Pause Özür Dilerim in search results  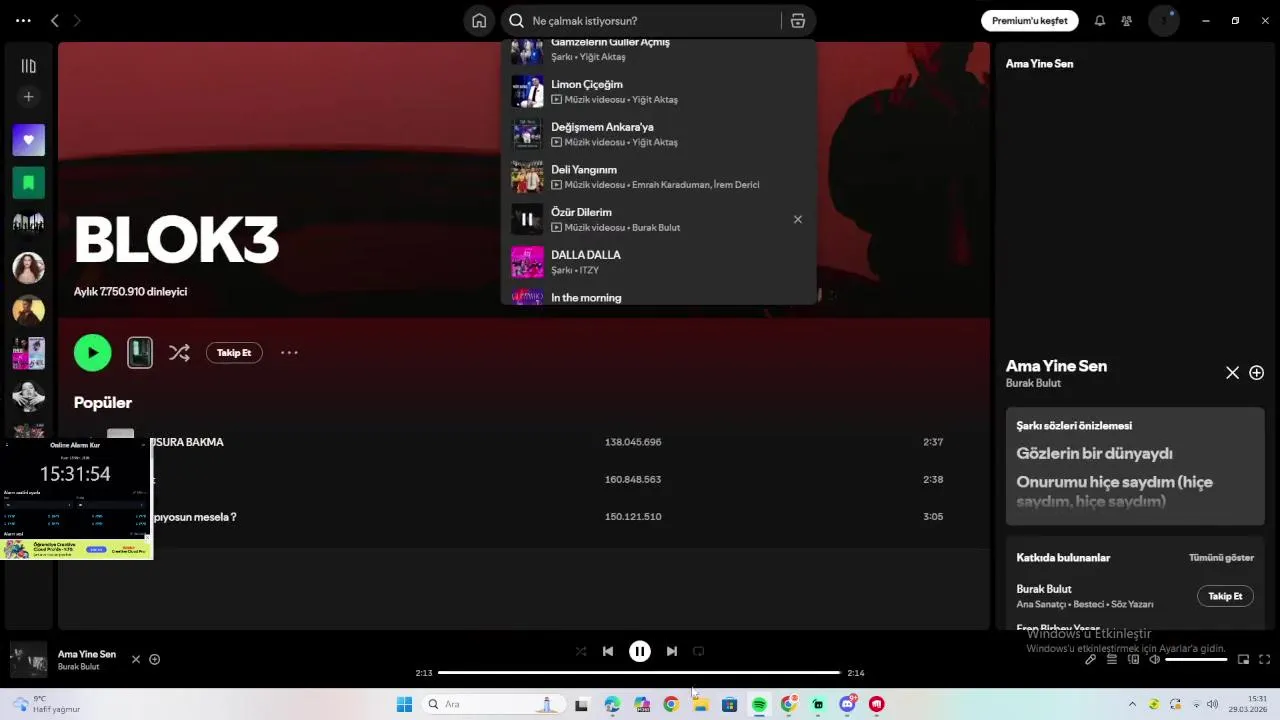(x=527, y=219)
